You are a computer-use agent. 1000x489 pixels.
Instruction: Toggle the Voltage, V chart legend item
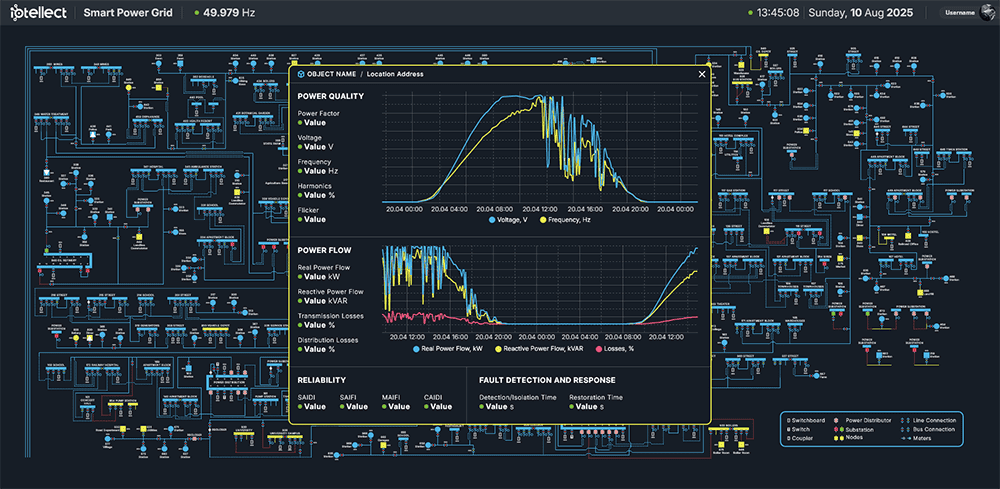pos(512,218)
